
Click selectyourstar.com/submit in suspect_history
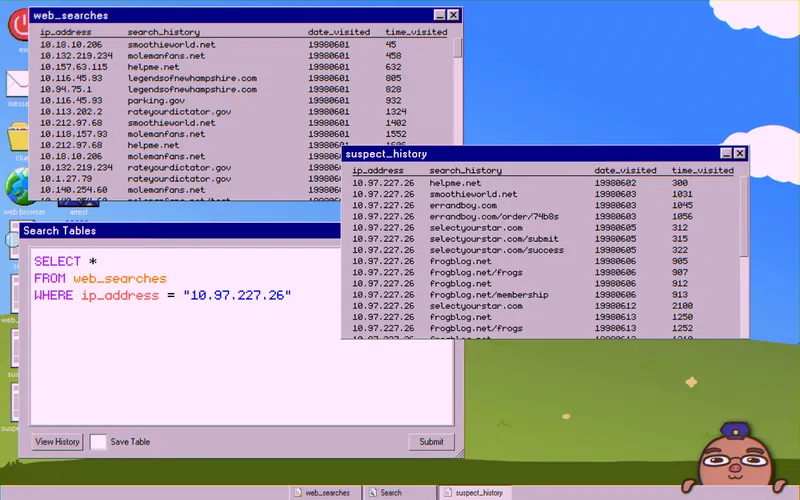[x=494, y=239]
